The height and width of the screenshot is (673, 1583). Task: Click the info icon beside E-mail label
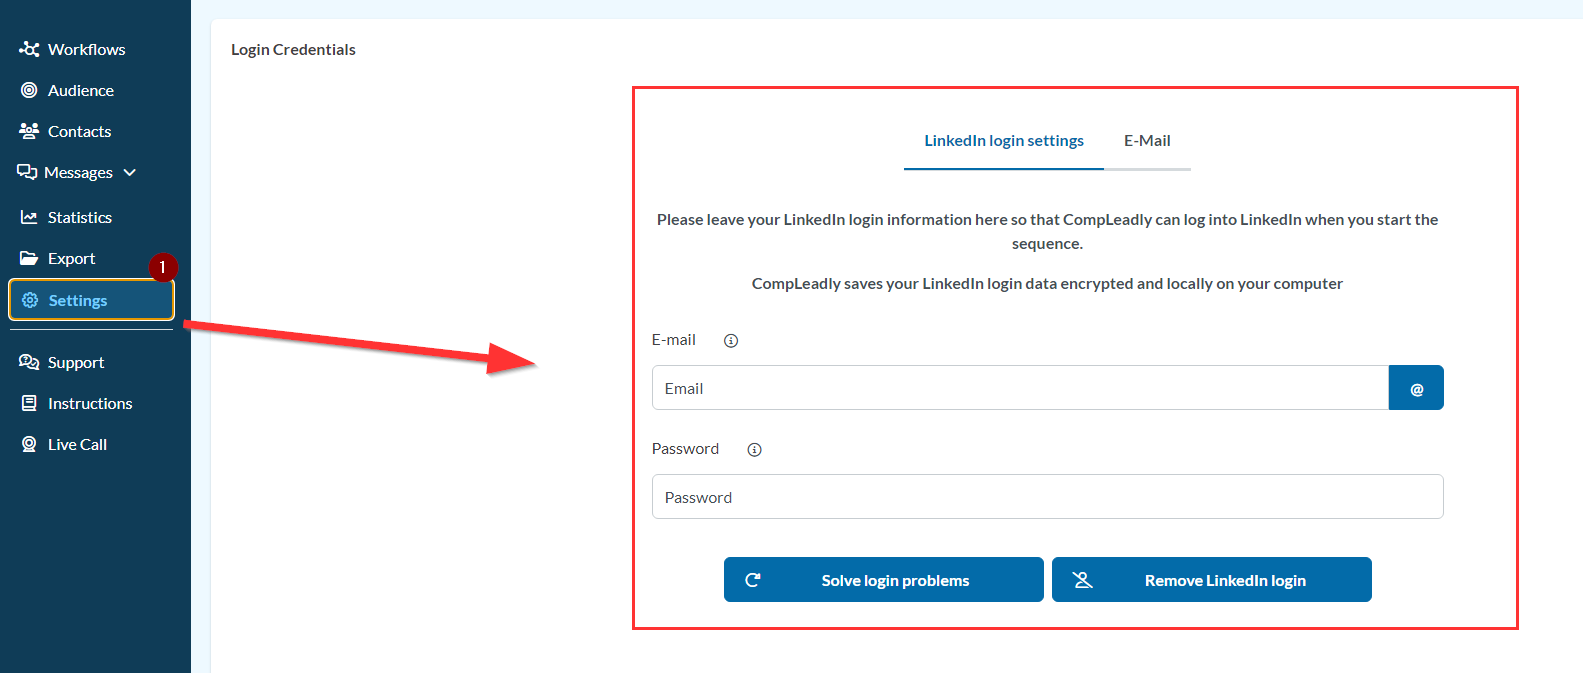click(x=731, y=341)
